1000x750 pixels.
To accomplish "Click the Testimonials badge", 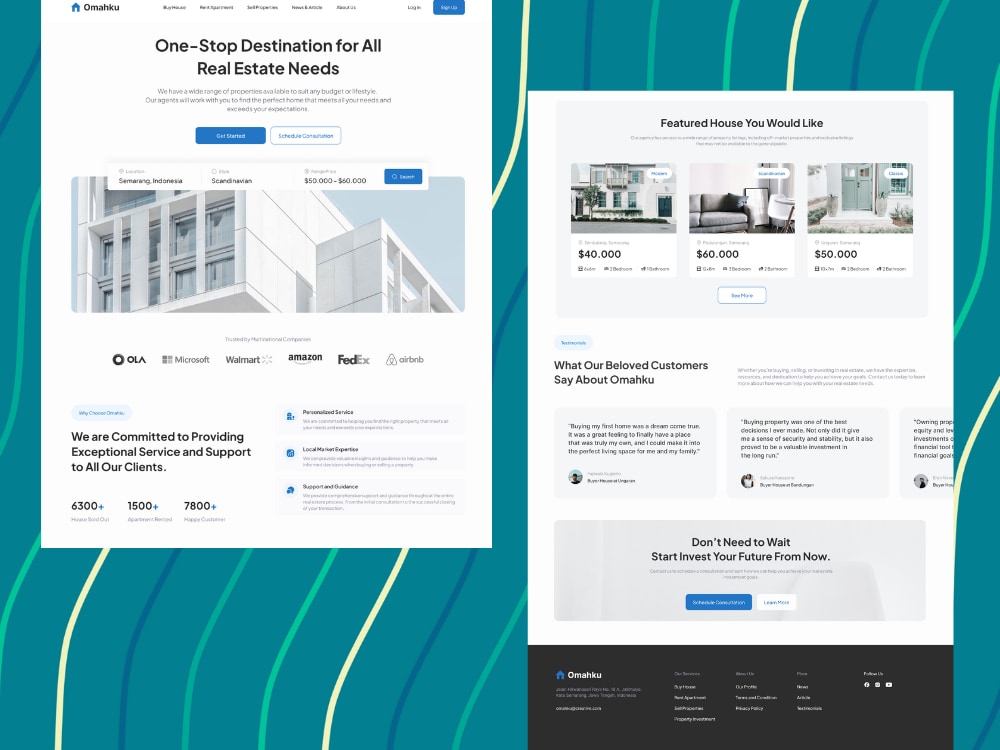I will tap(573, 343).
